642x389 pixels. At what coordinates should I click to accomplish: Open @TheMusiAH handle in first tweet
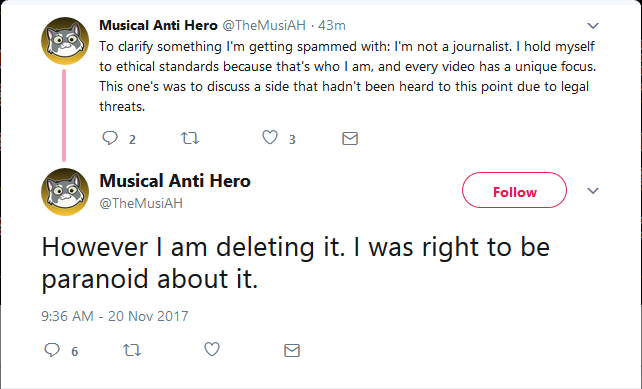tap(264, 25)
